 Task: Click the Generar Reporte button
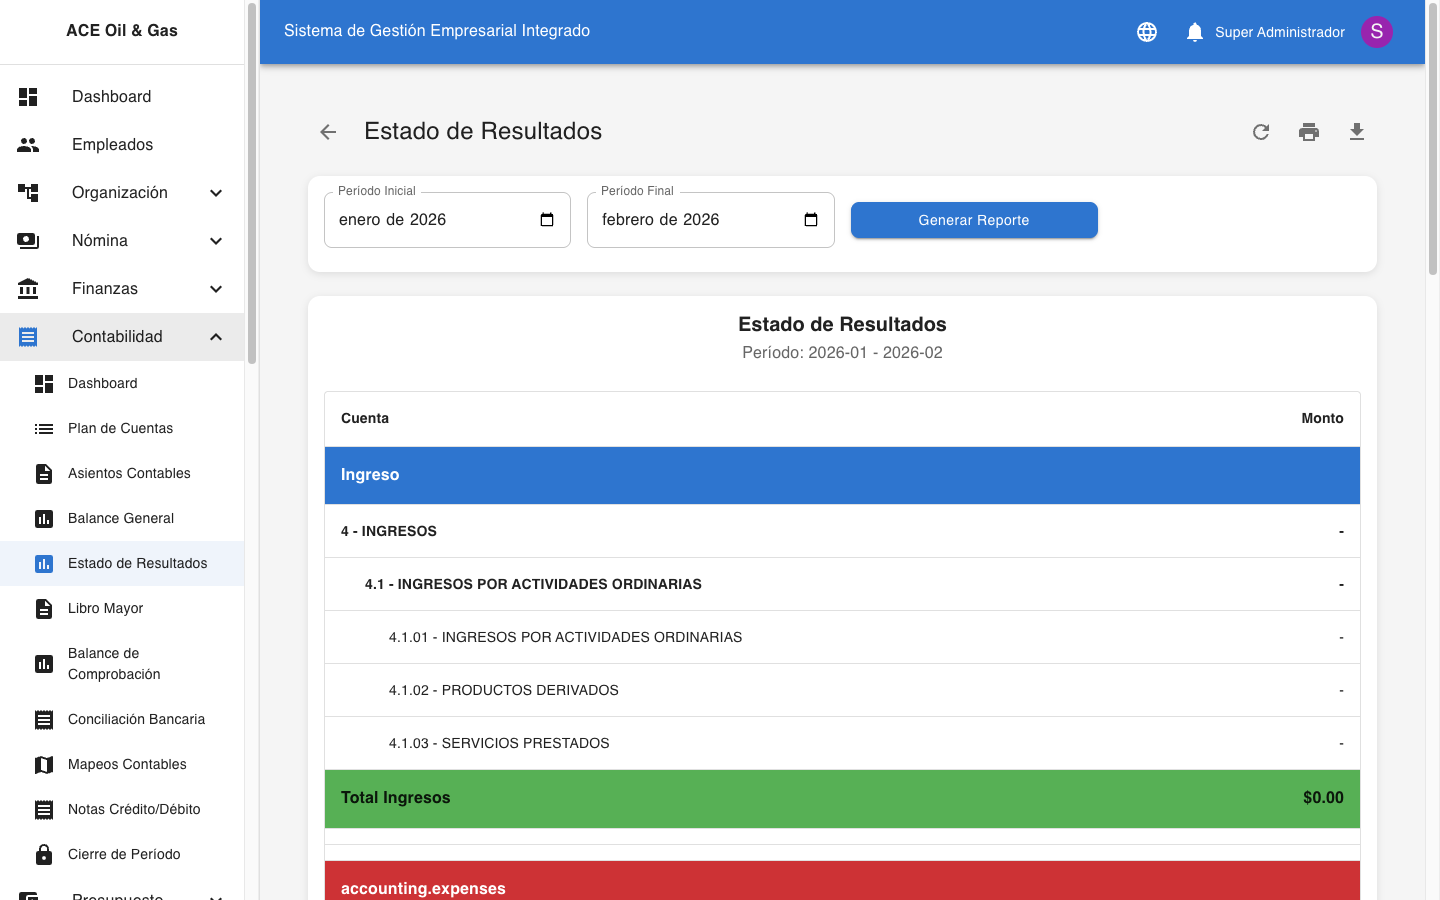tap(974, 219)
